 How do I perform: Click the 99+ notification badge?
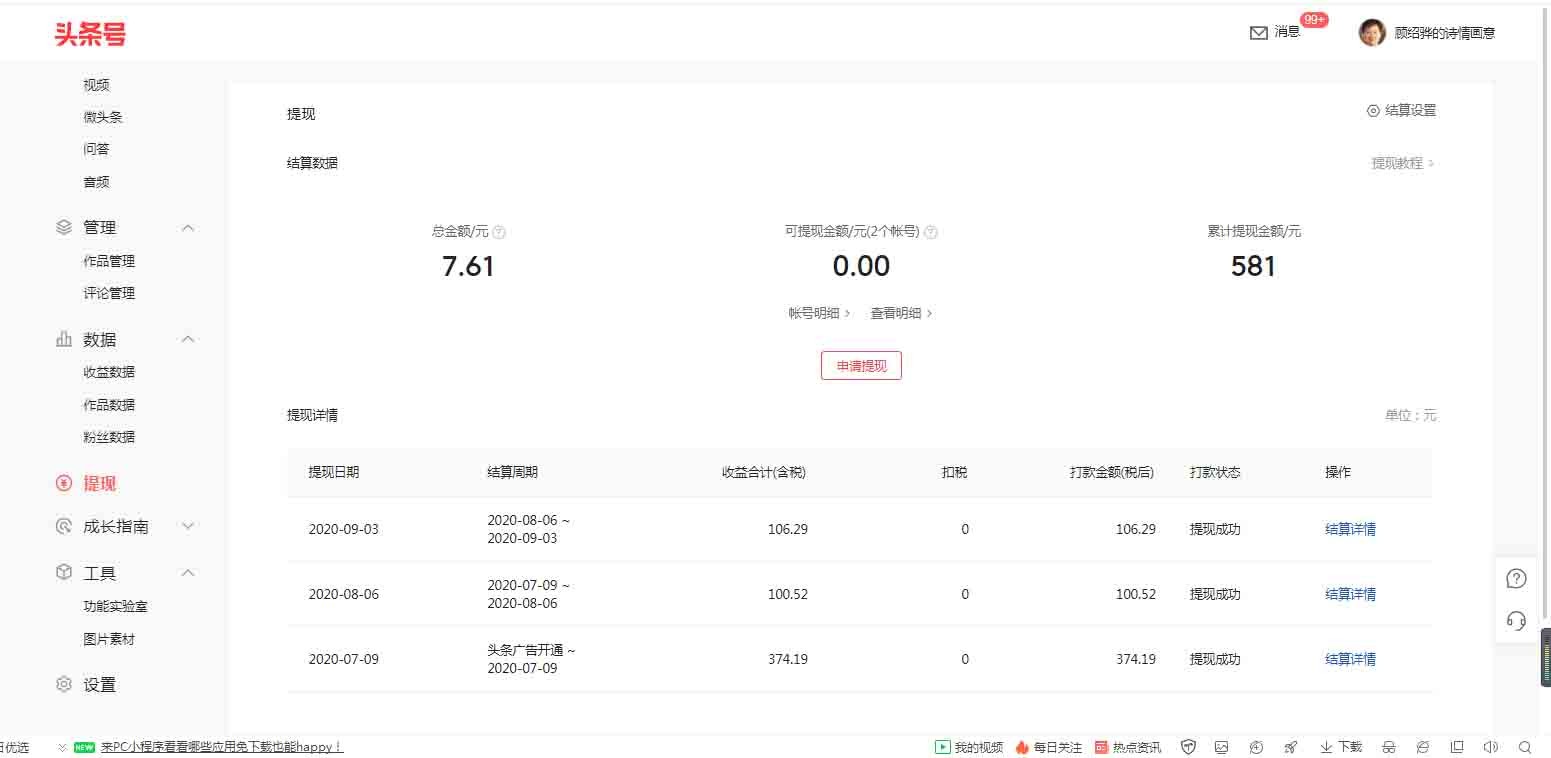pyautogui.click(x=1314, y=20)
